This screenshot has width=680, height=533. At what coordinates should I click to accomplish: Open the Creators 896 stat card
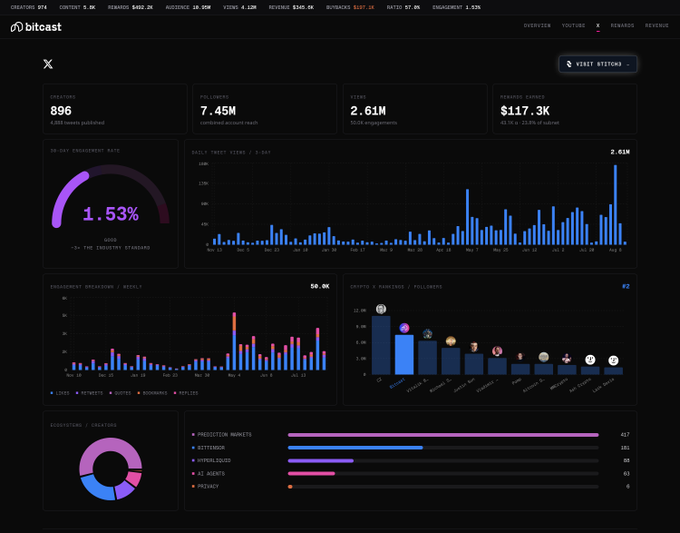click(115, 109)
